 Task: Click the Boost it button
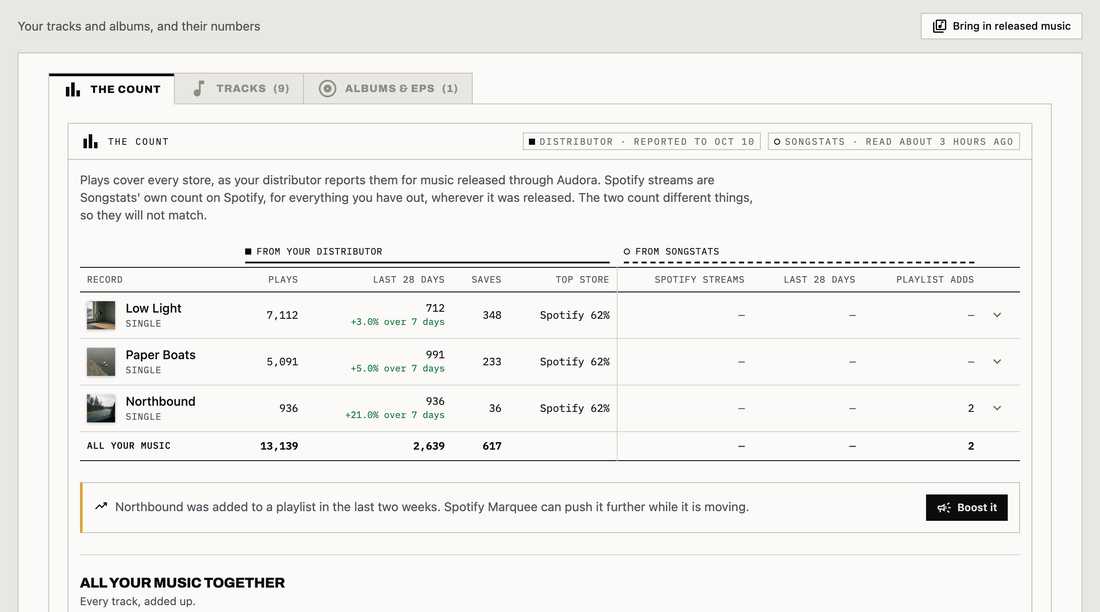point(967,507)
